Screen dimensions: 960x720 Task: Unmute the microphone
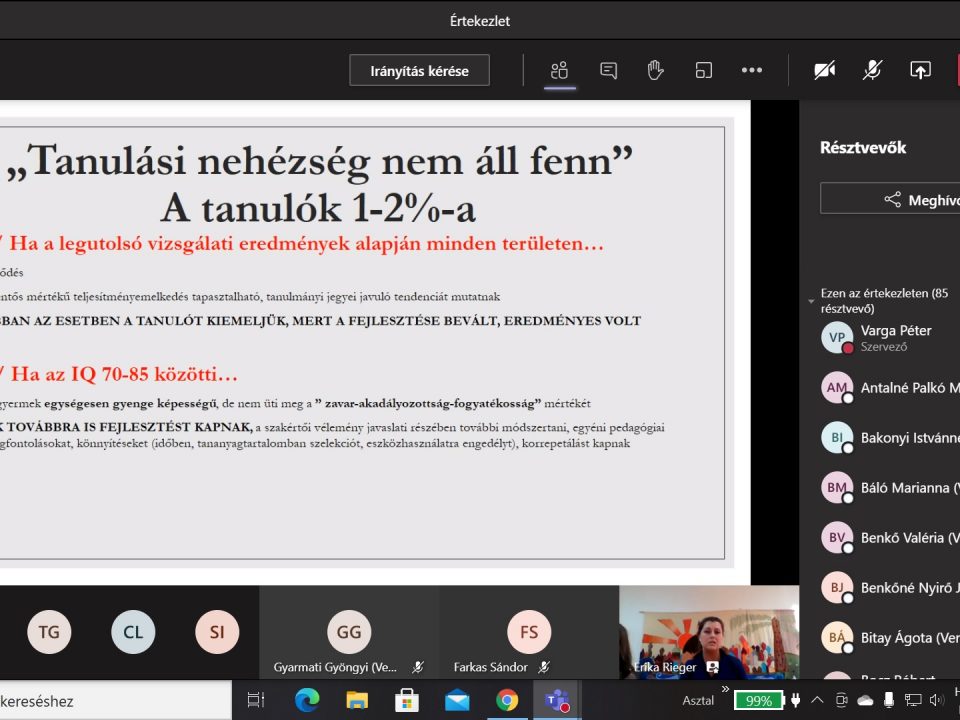(872, 70)
